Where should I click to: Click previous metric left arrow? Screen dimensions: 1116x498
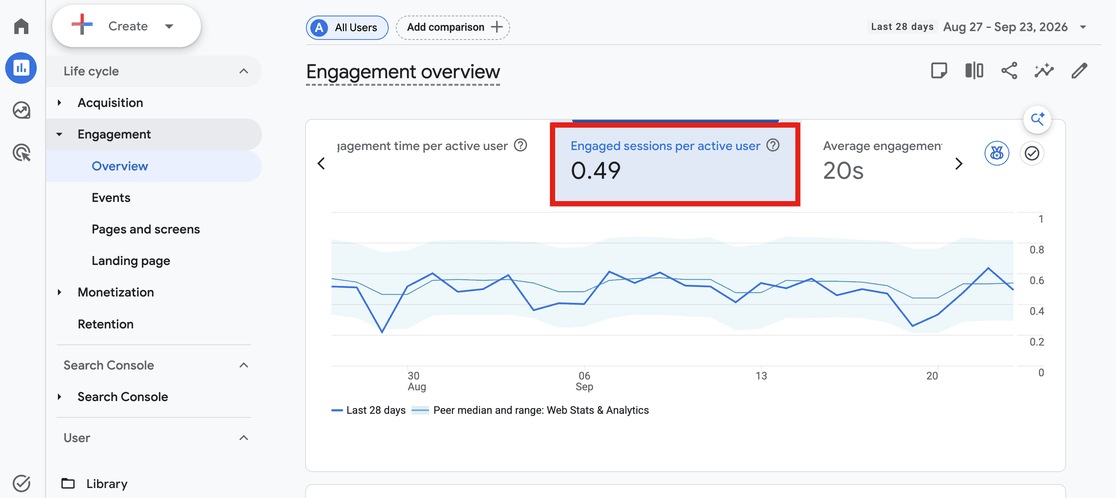point(321,164)
